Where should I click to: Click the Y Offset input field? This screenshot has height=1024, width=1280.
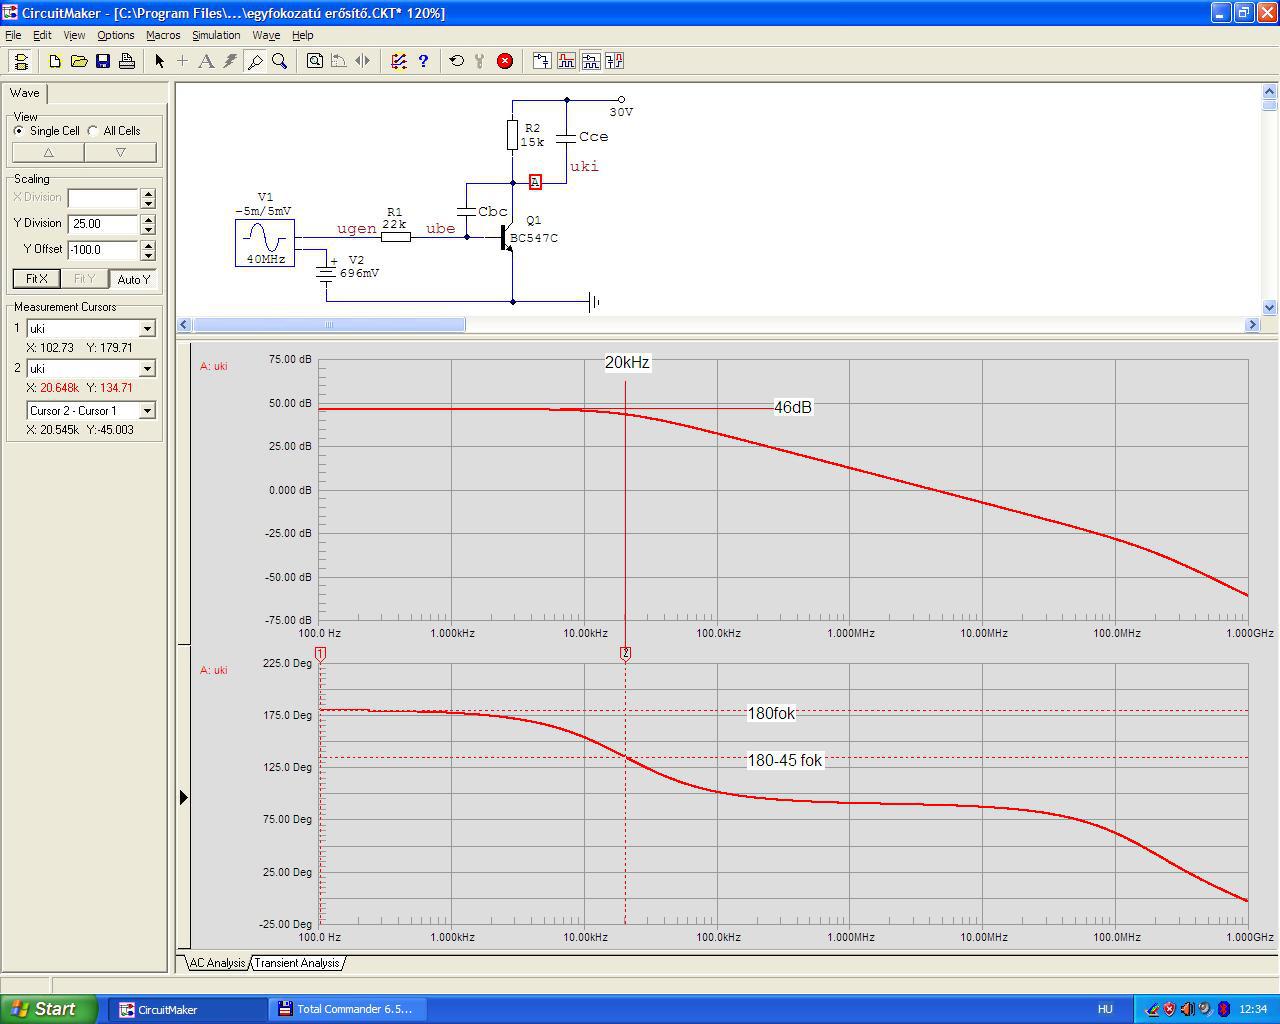coord(103,250)
